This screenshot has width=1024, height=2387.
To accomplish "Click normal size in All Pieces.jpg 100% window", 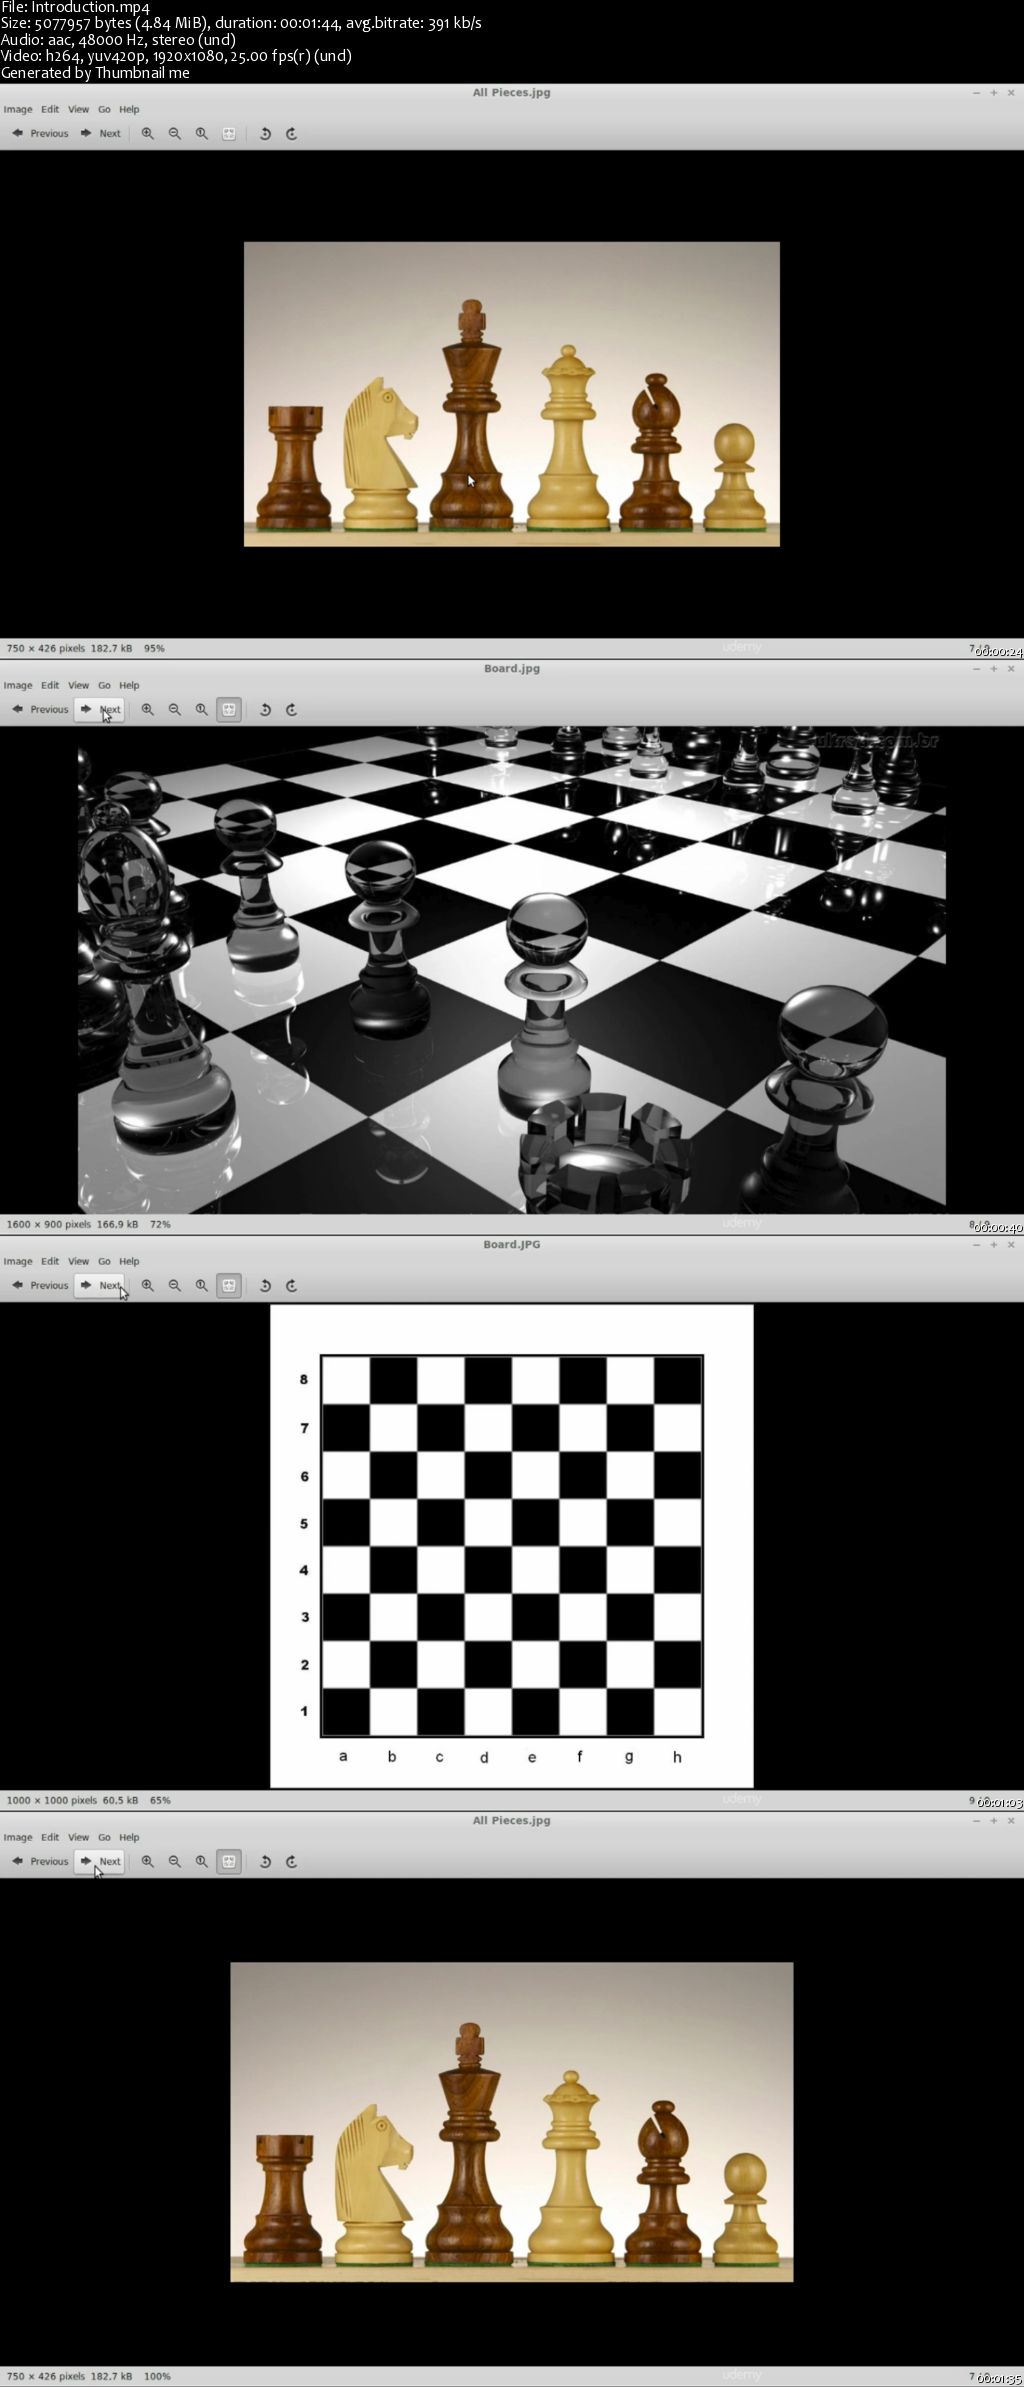I will 201,1862.
